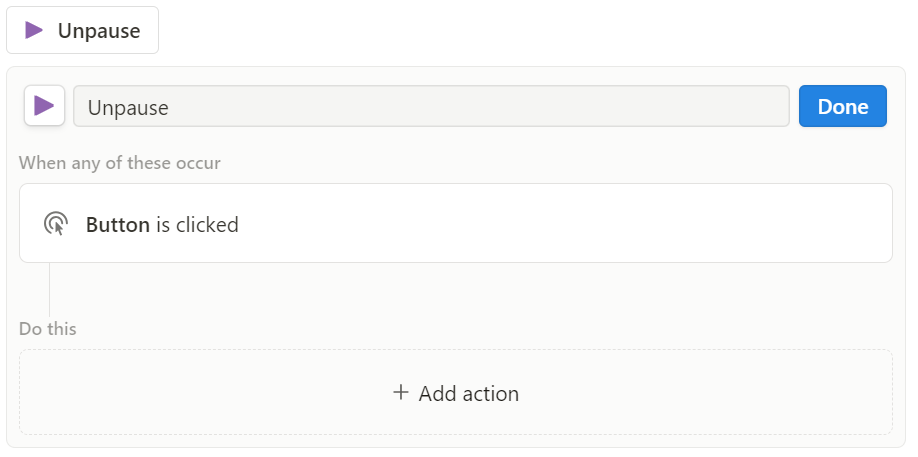
Task: Open the Button is clicked trigger card
Action: pos(455,223)
